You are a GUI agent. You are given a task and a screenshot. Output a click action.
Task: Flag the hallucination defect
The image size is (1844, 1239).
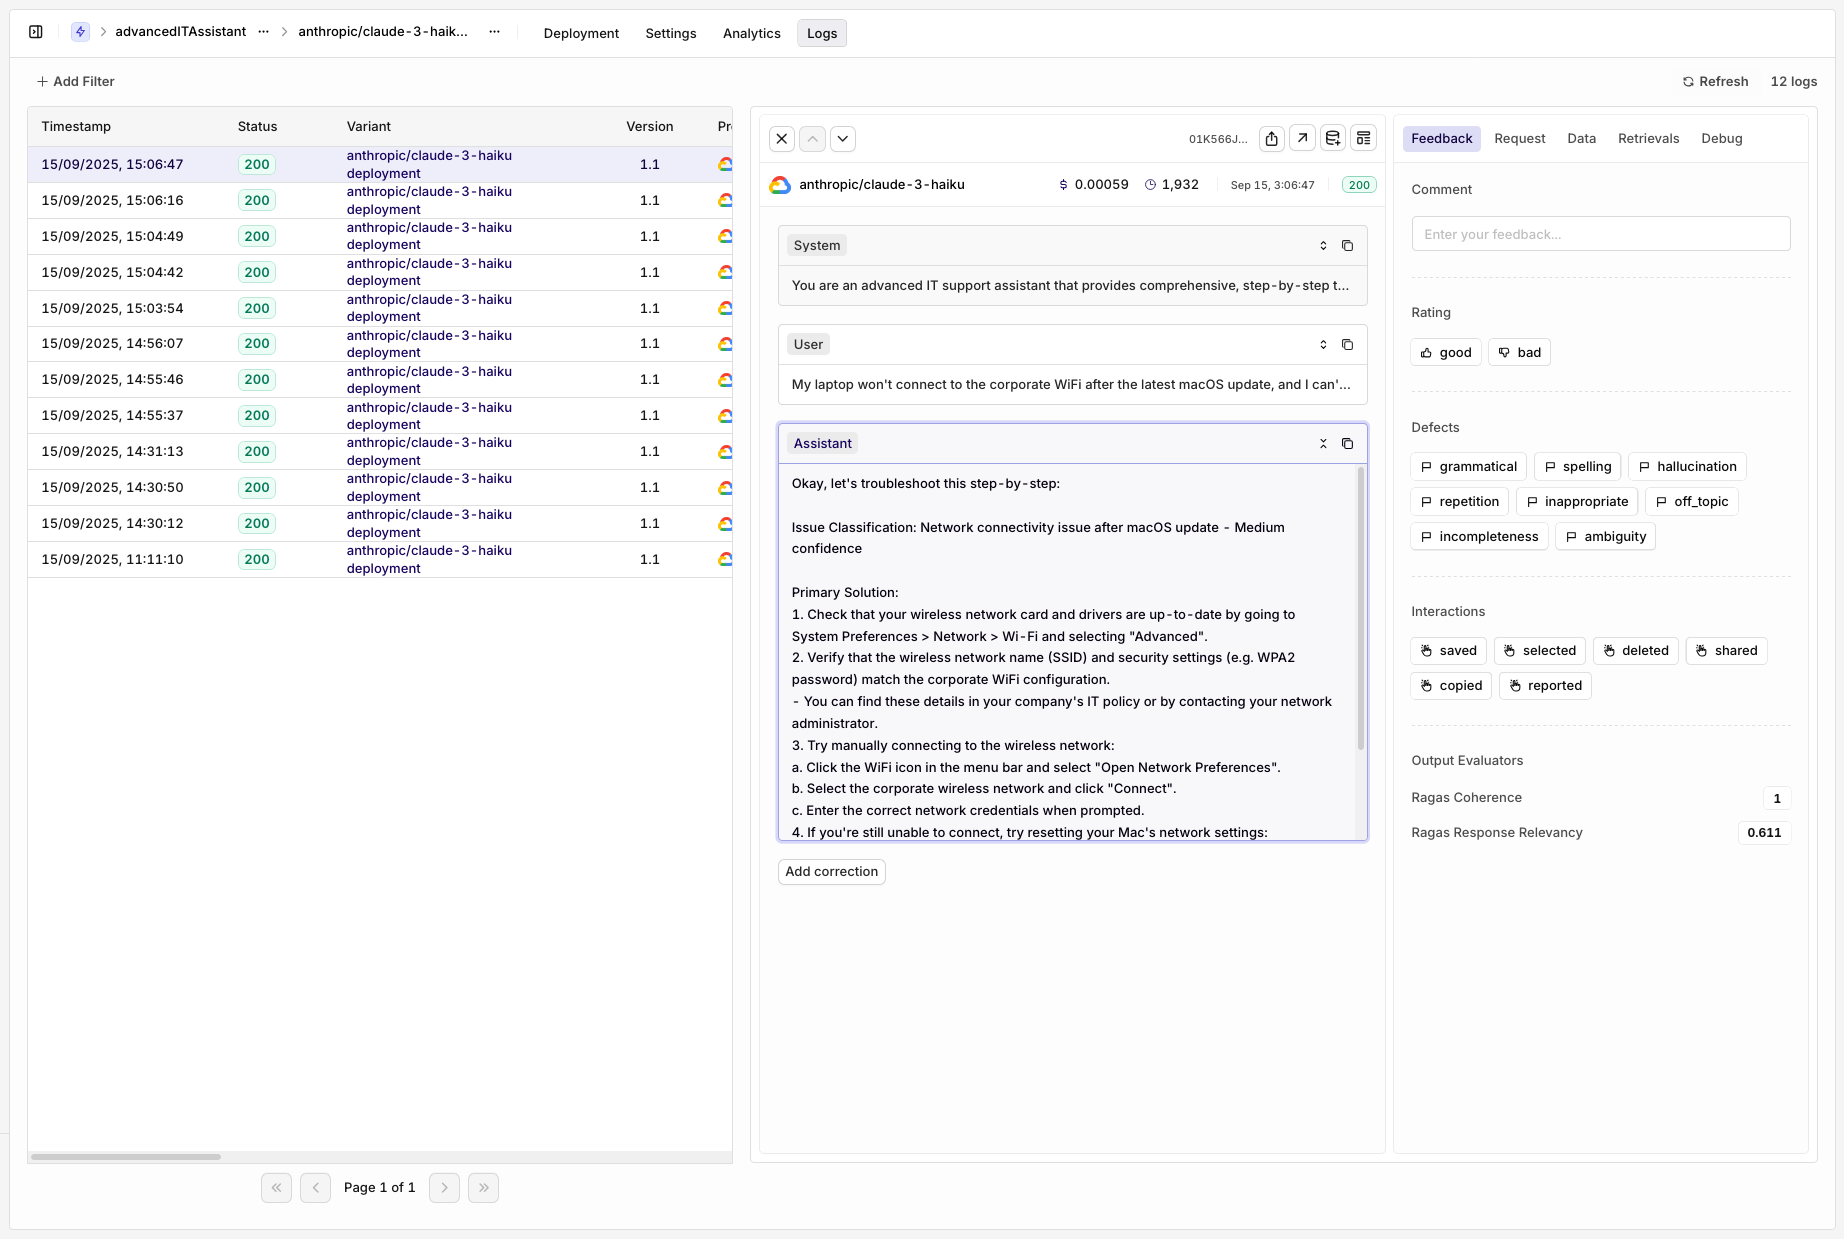tap(1688, 467)
